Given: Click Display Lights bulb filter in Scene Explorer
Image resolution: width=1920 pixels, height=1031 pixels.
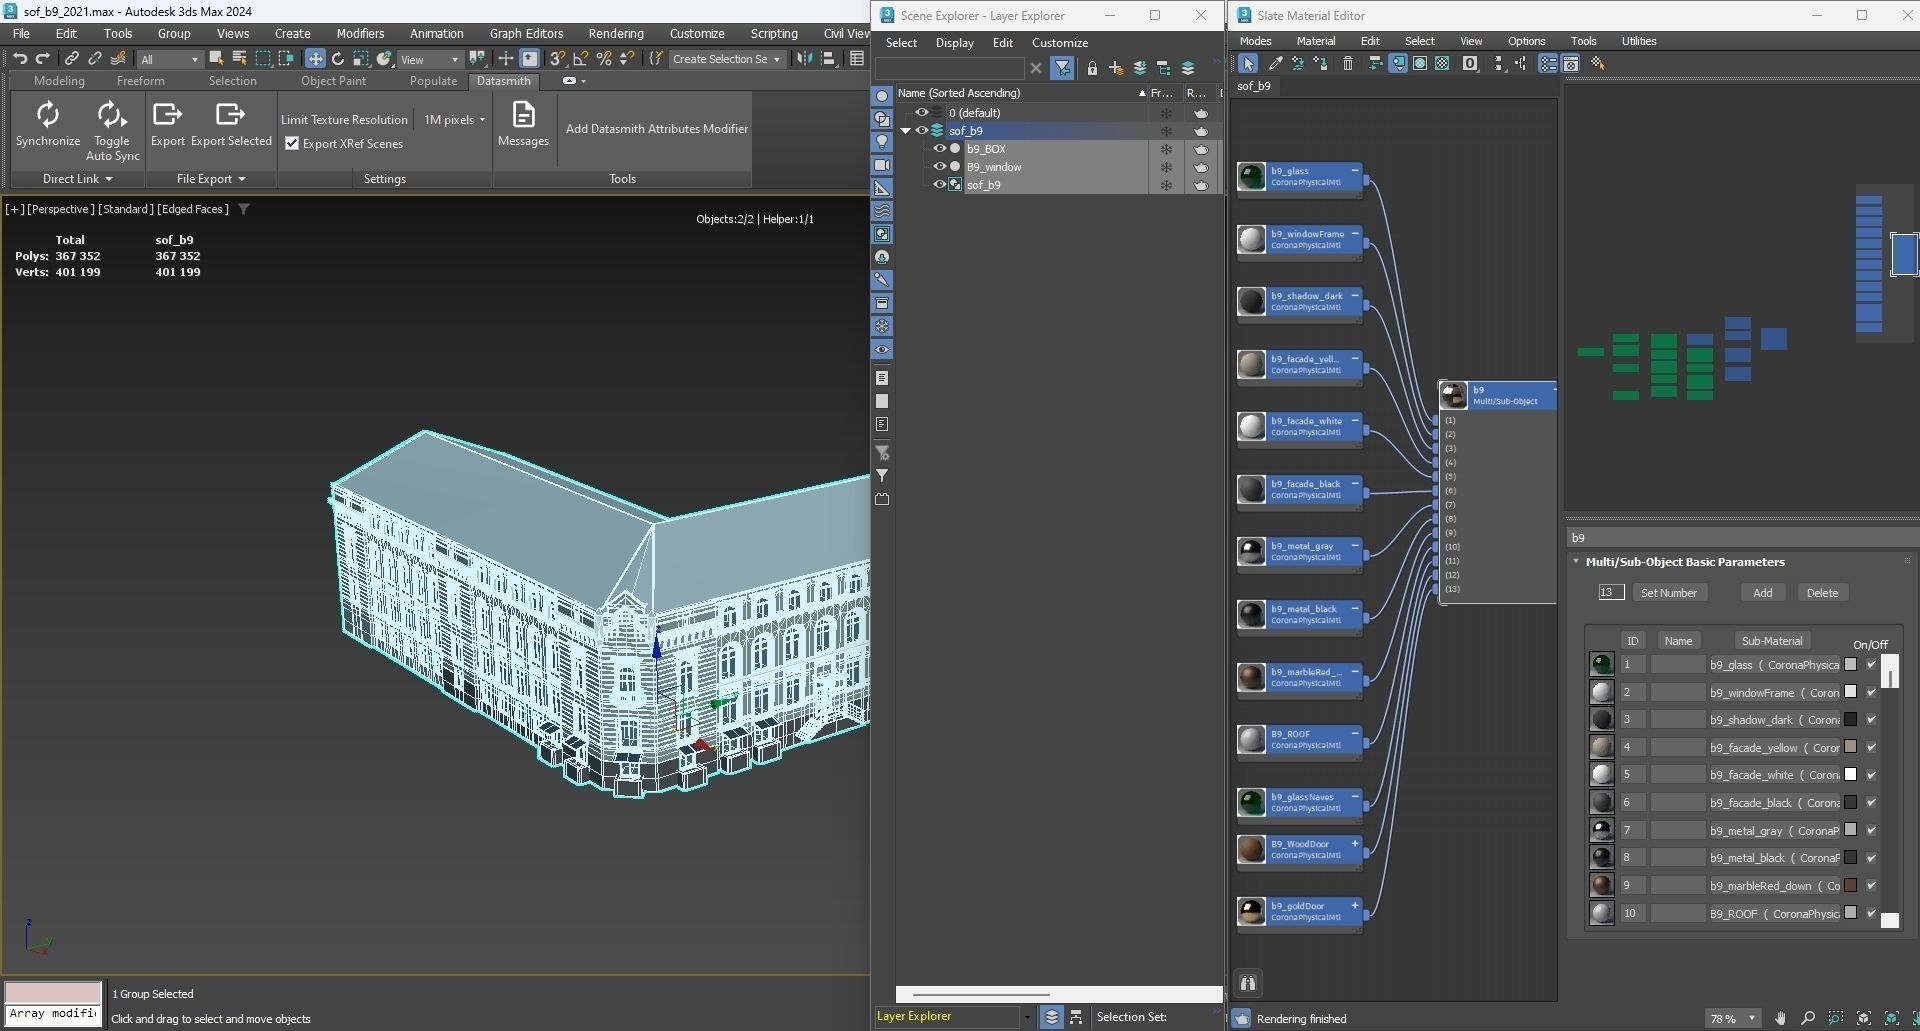Looking at the screenshot, I should [x=882, y=142].
